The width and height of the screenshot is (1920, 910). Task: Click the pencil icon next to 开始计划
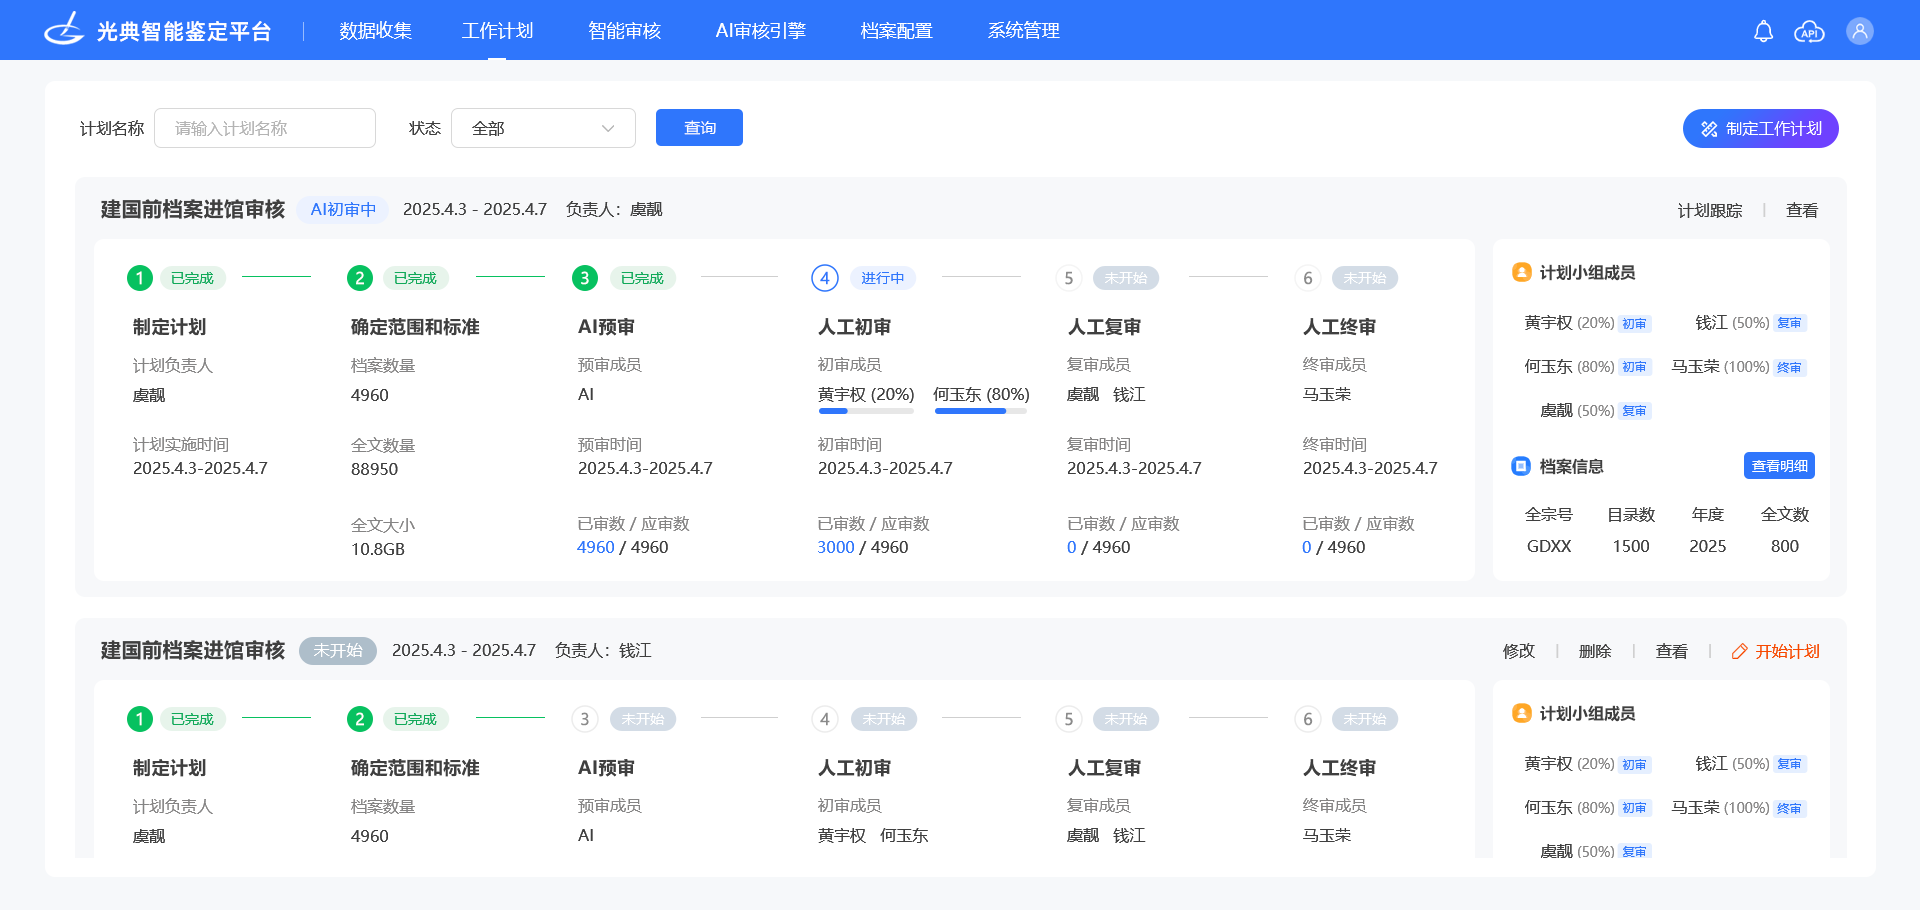point(1738,651)
